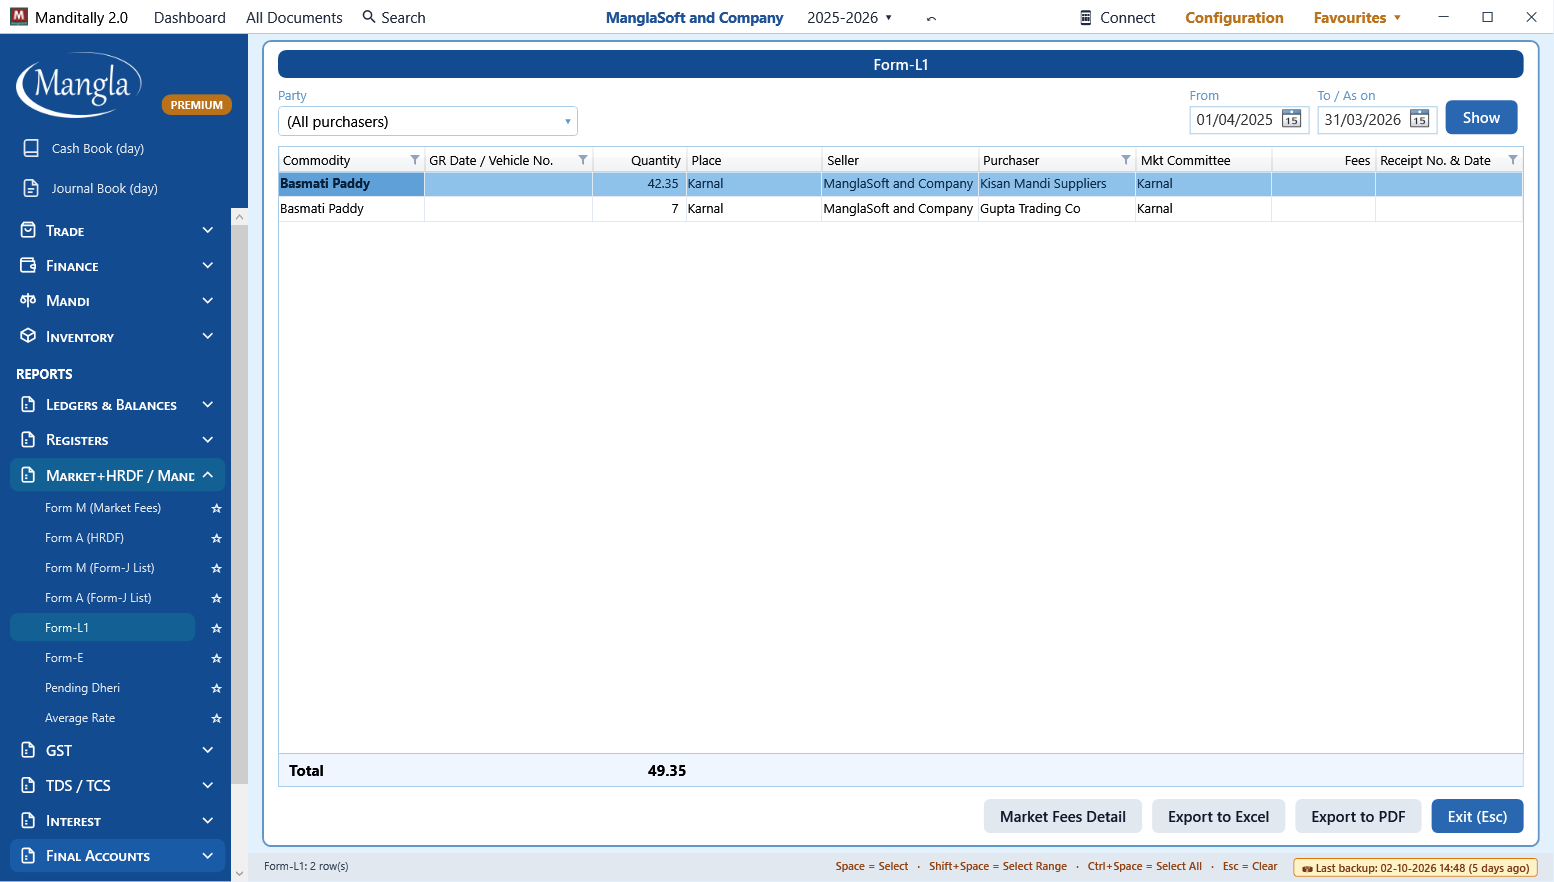
Task: Go to the Dashboard
Action: pos(190,18)
